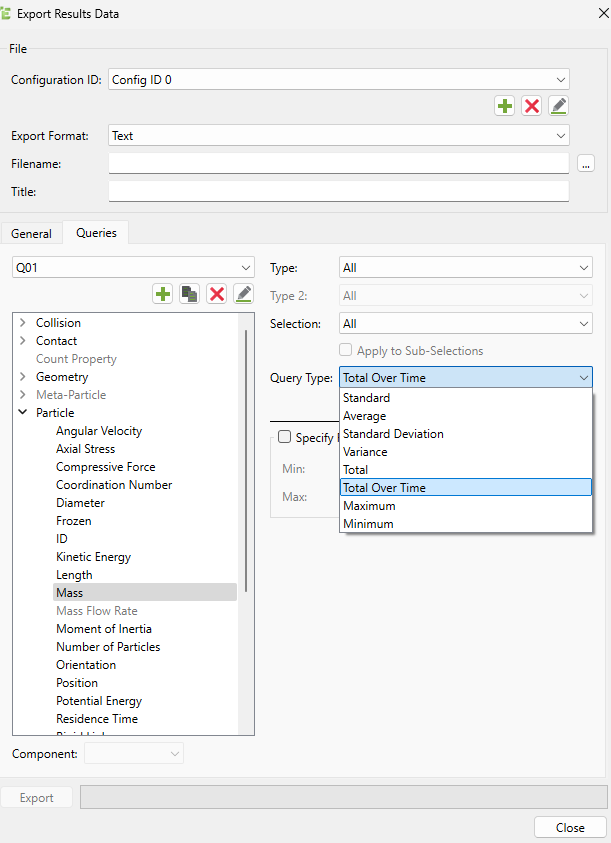Add a new query with green plus
Viewport: 611px width, 843px height.
click(162, 294)
